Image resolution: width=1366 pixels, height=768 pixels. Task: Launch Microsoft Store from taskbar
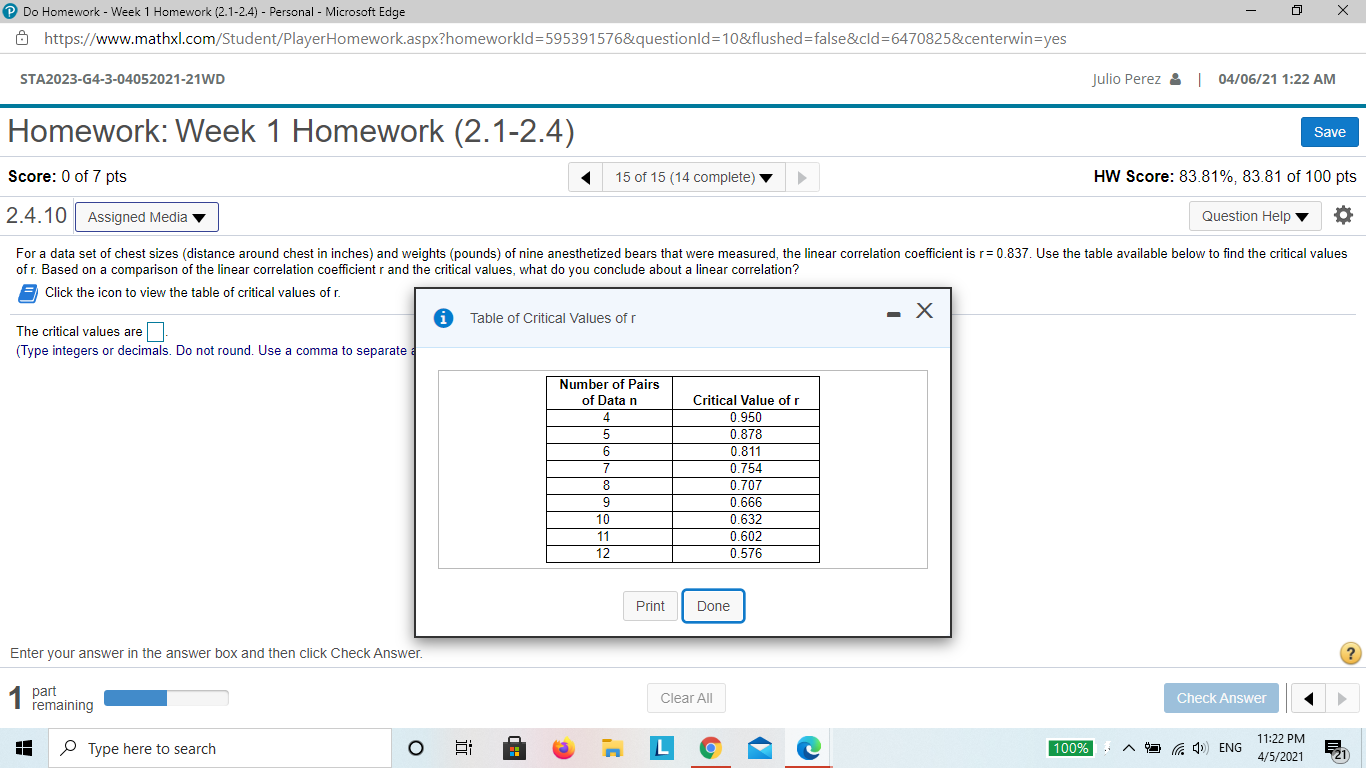click(514, 748)
